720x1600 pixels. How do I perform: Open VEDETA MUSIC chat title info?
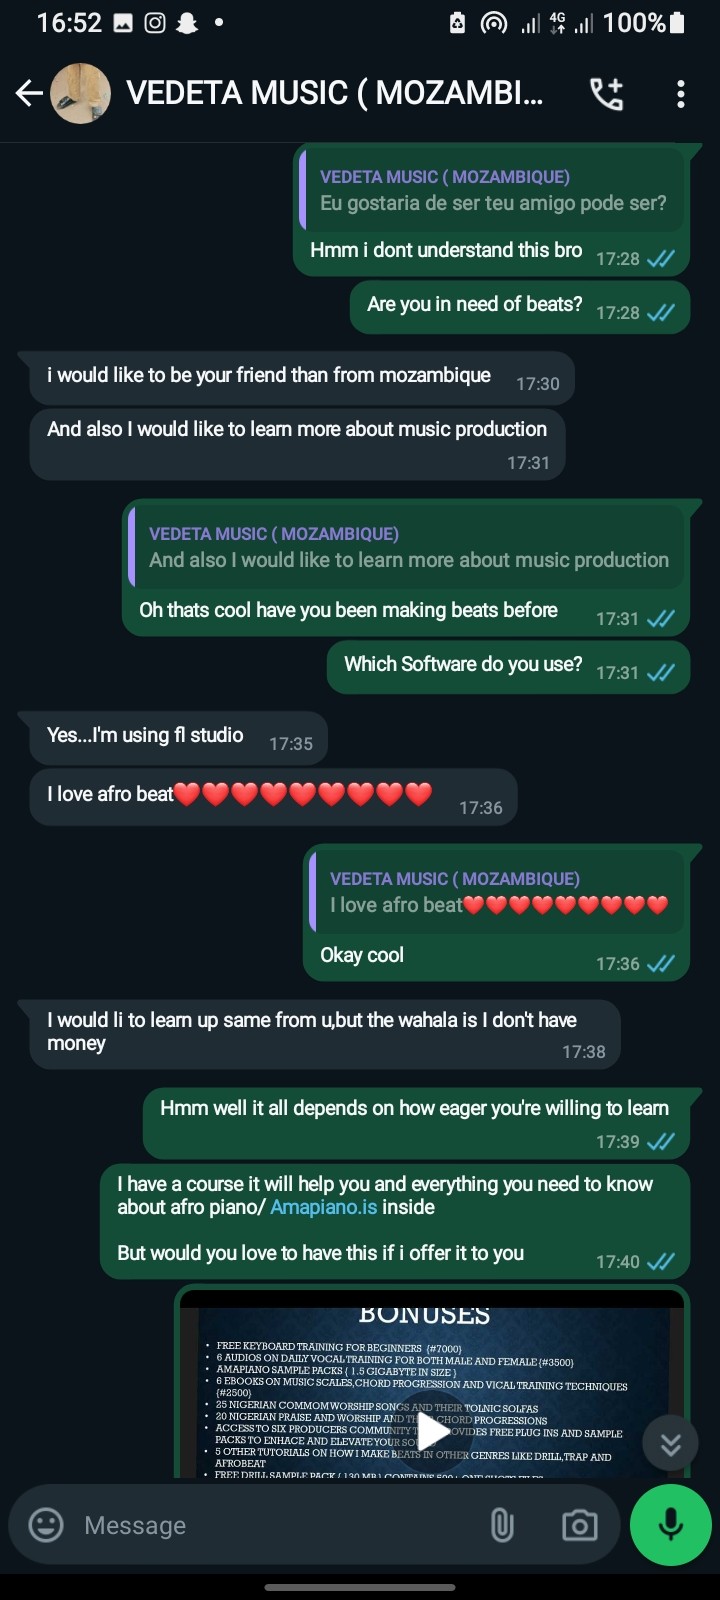click(x=335, y=94)
